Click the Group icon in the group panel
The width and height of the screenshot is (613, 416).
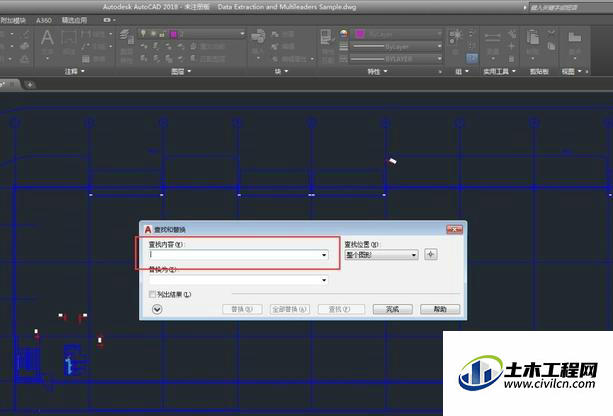pos(455,36)
